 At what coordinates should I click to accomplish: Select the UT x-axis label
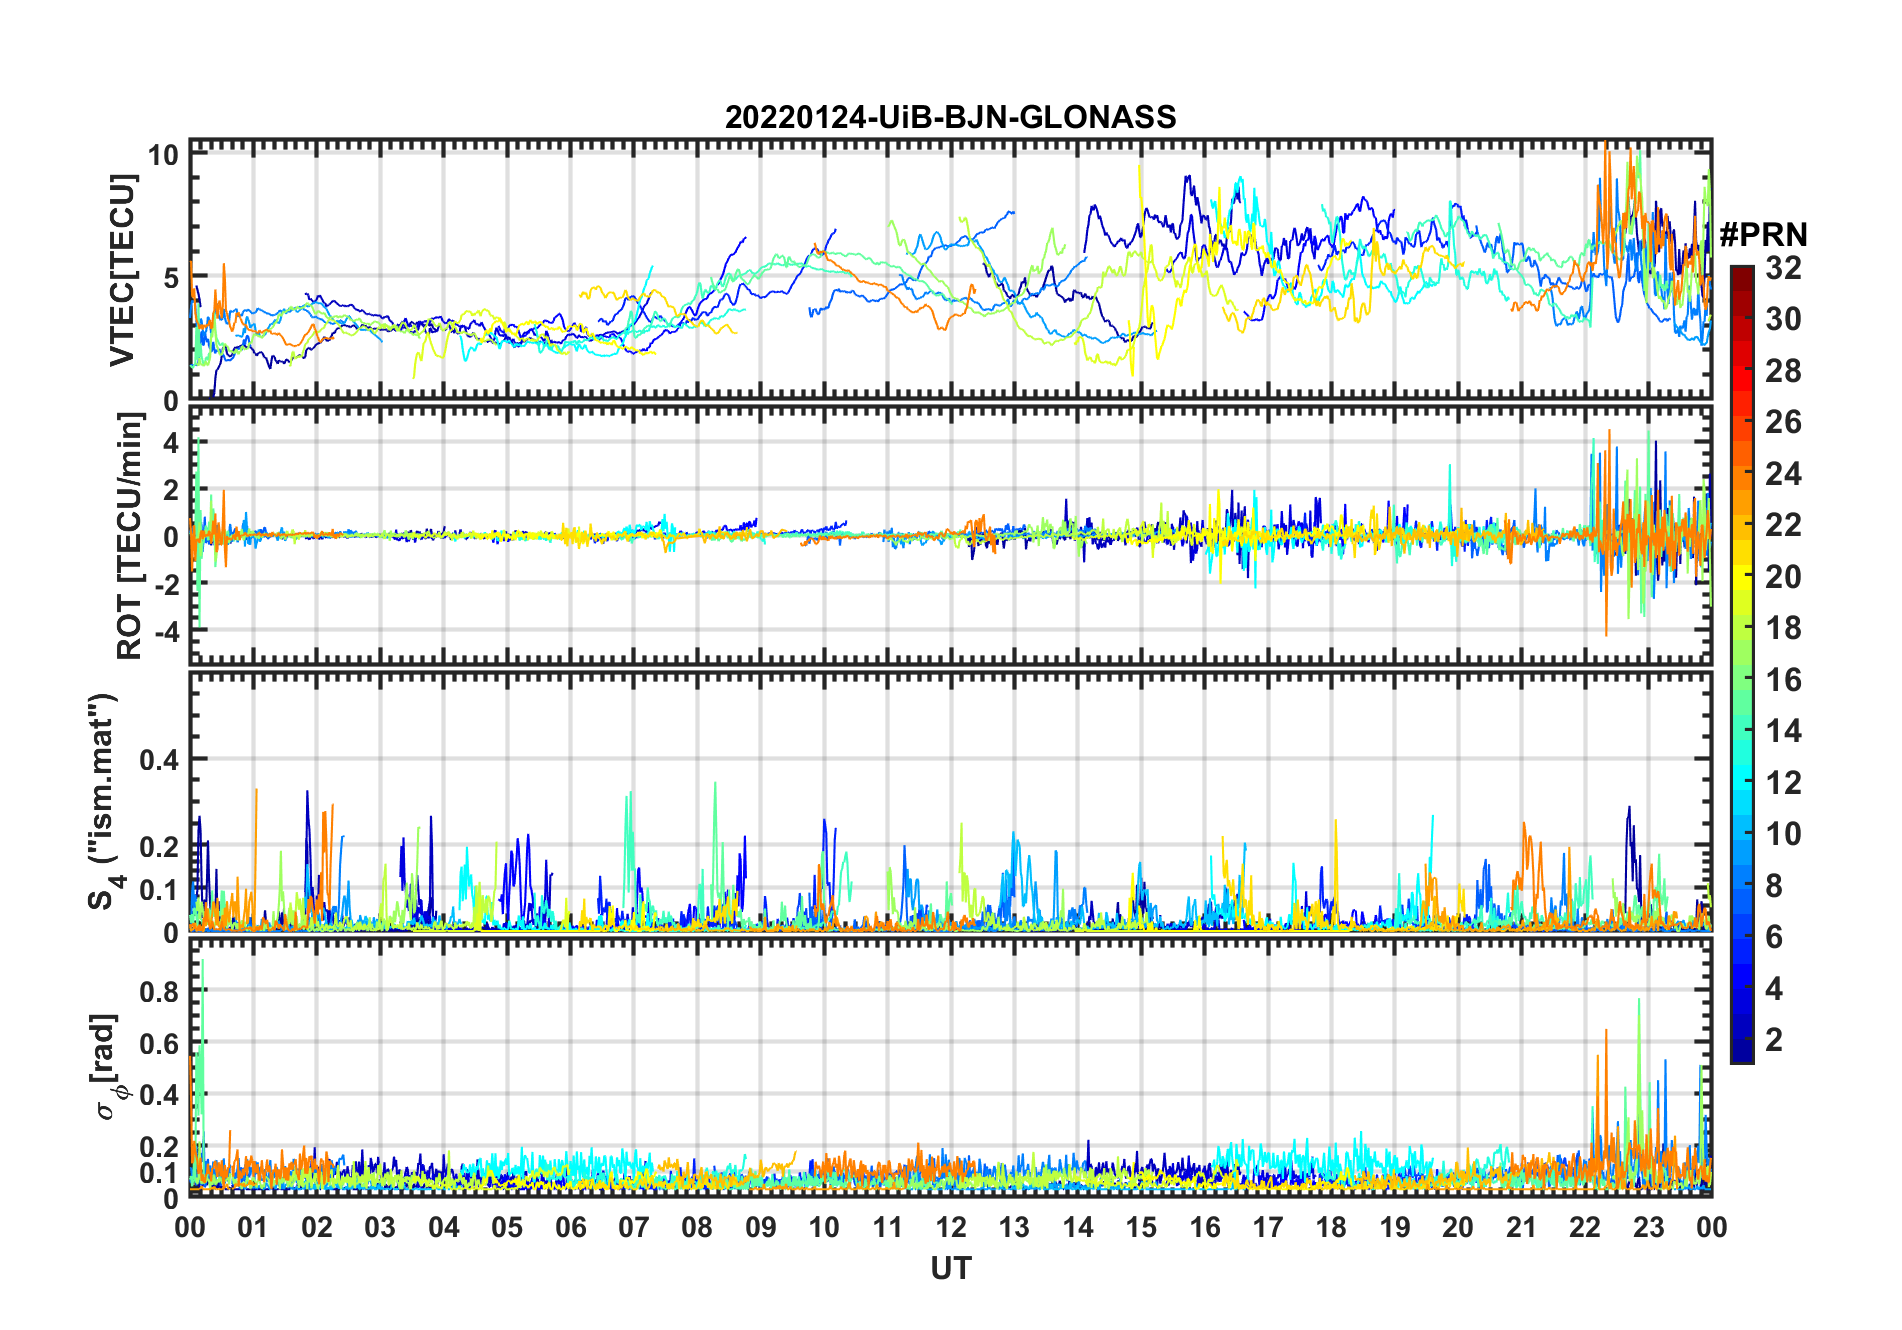coord(951,1268)
